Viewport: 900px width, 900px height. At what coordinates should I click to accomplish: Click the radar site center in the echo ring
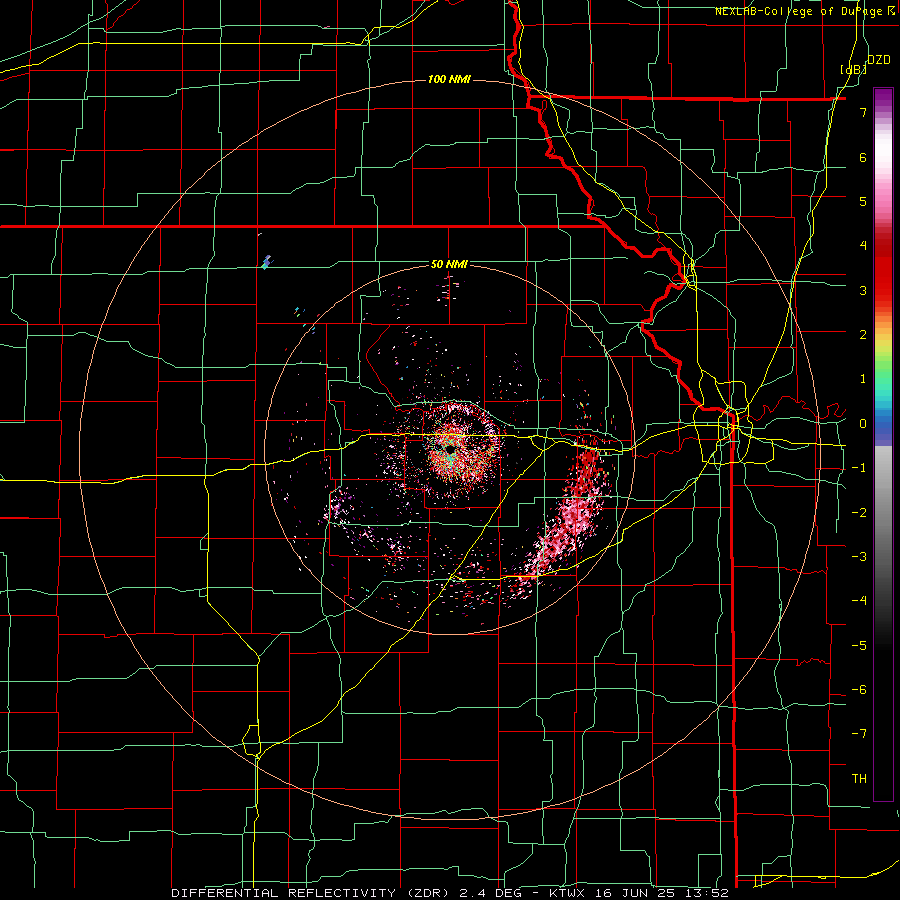(450, 449)
